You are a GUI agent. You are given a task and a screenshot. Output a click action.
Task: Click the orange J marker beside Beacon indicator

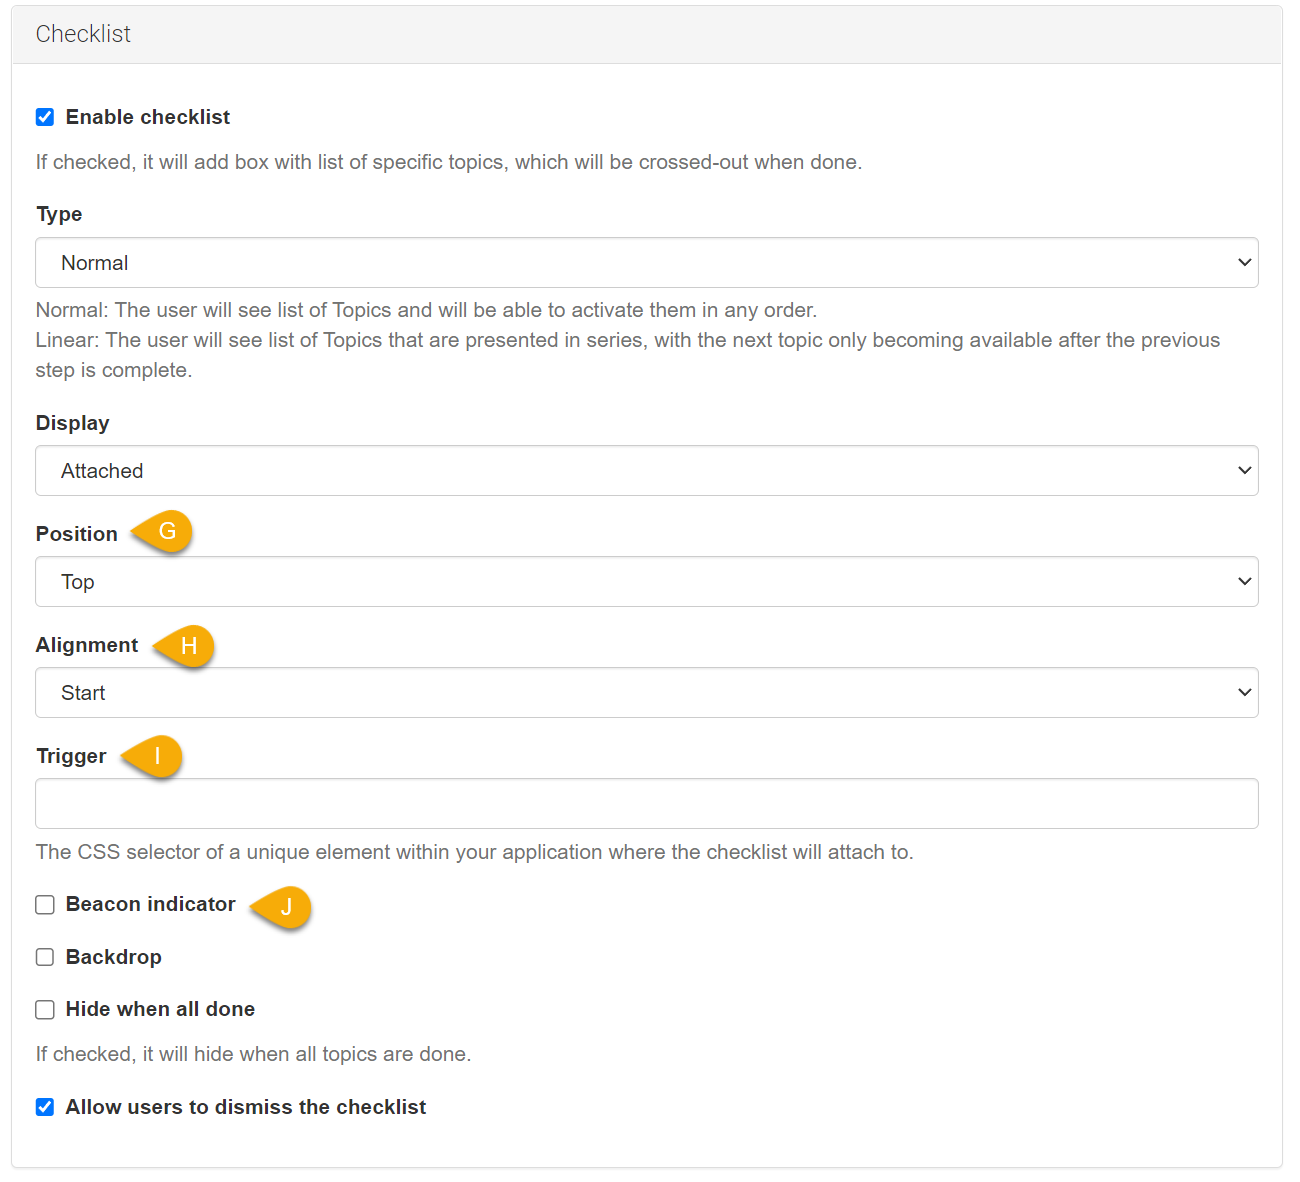point(284,907)
